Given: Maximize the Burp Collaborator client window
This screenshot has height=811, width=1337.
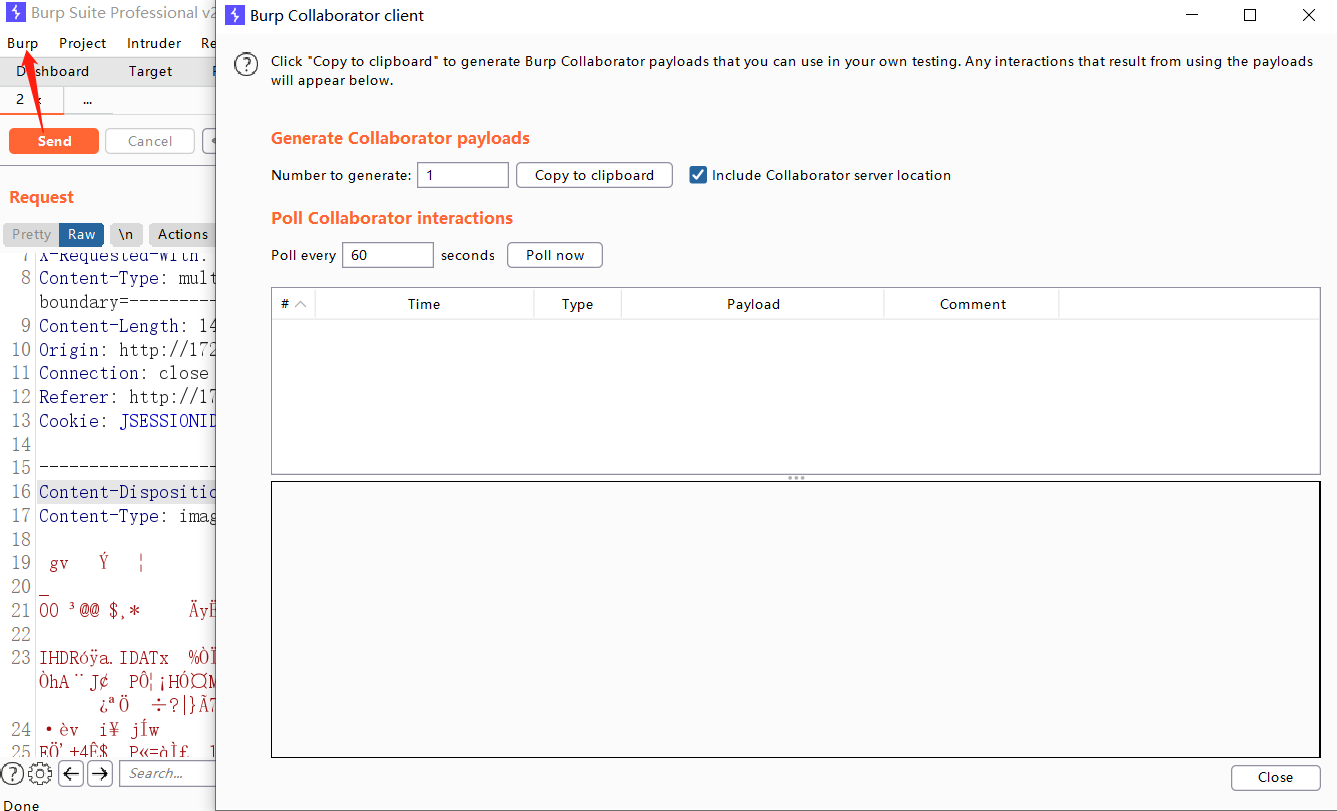Looking at the screenshot, I should pos(1250,15).
